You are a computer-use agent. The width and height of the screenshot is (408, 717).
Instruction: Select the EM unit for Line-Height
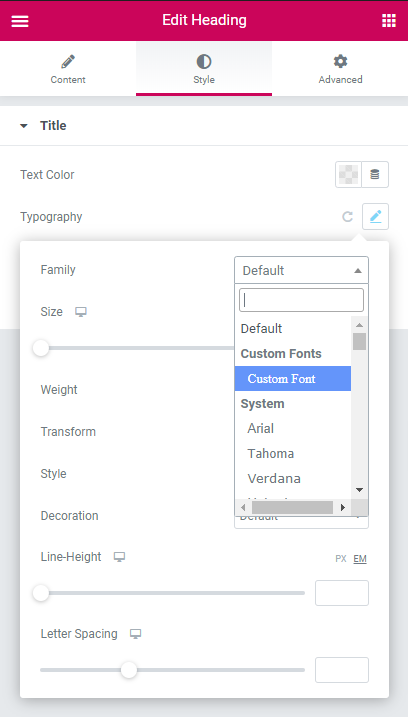[360, 559]
